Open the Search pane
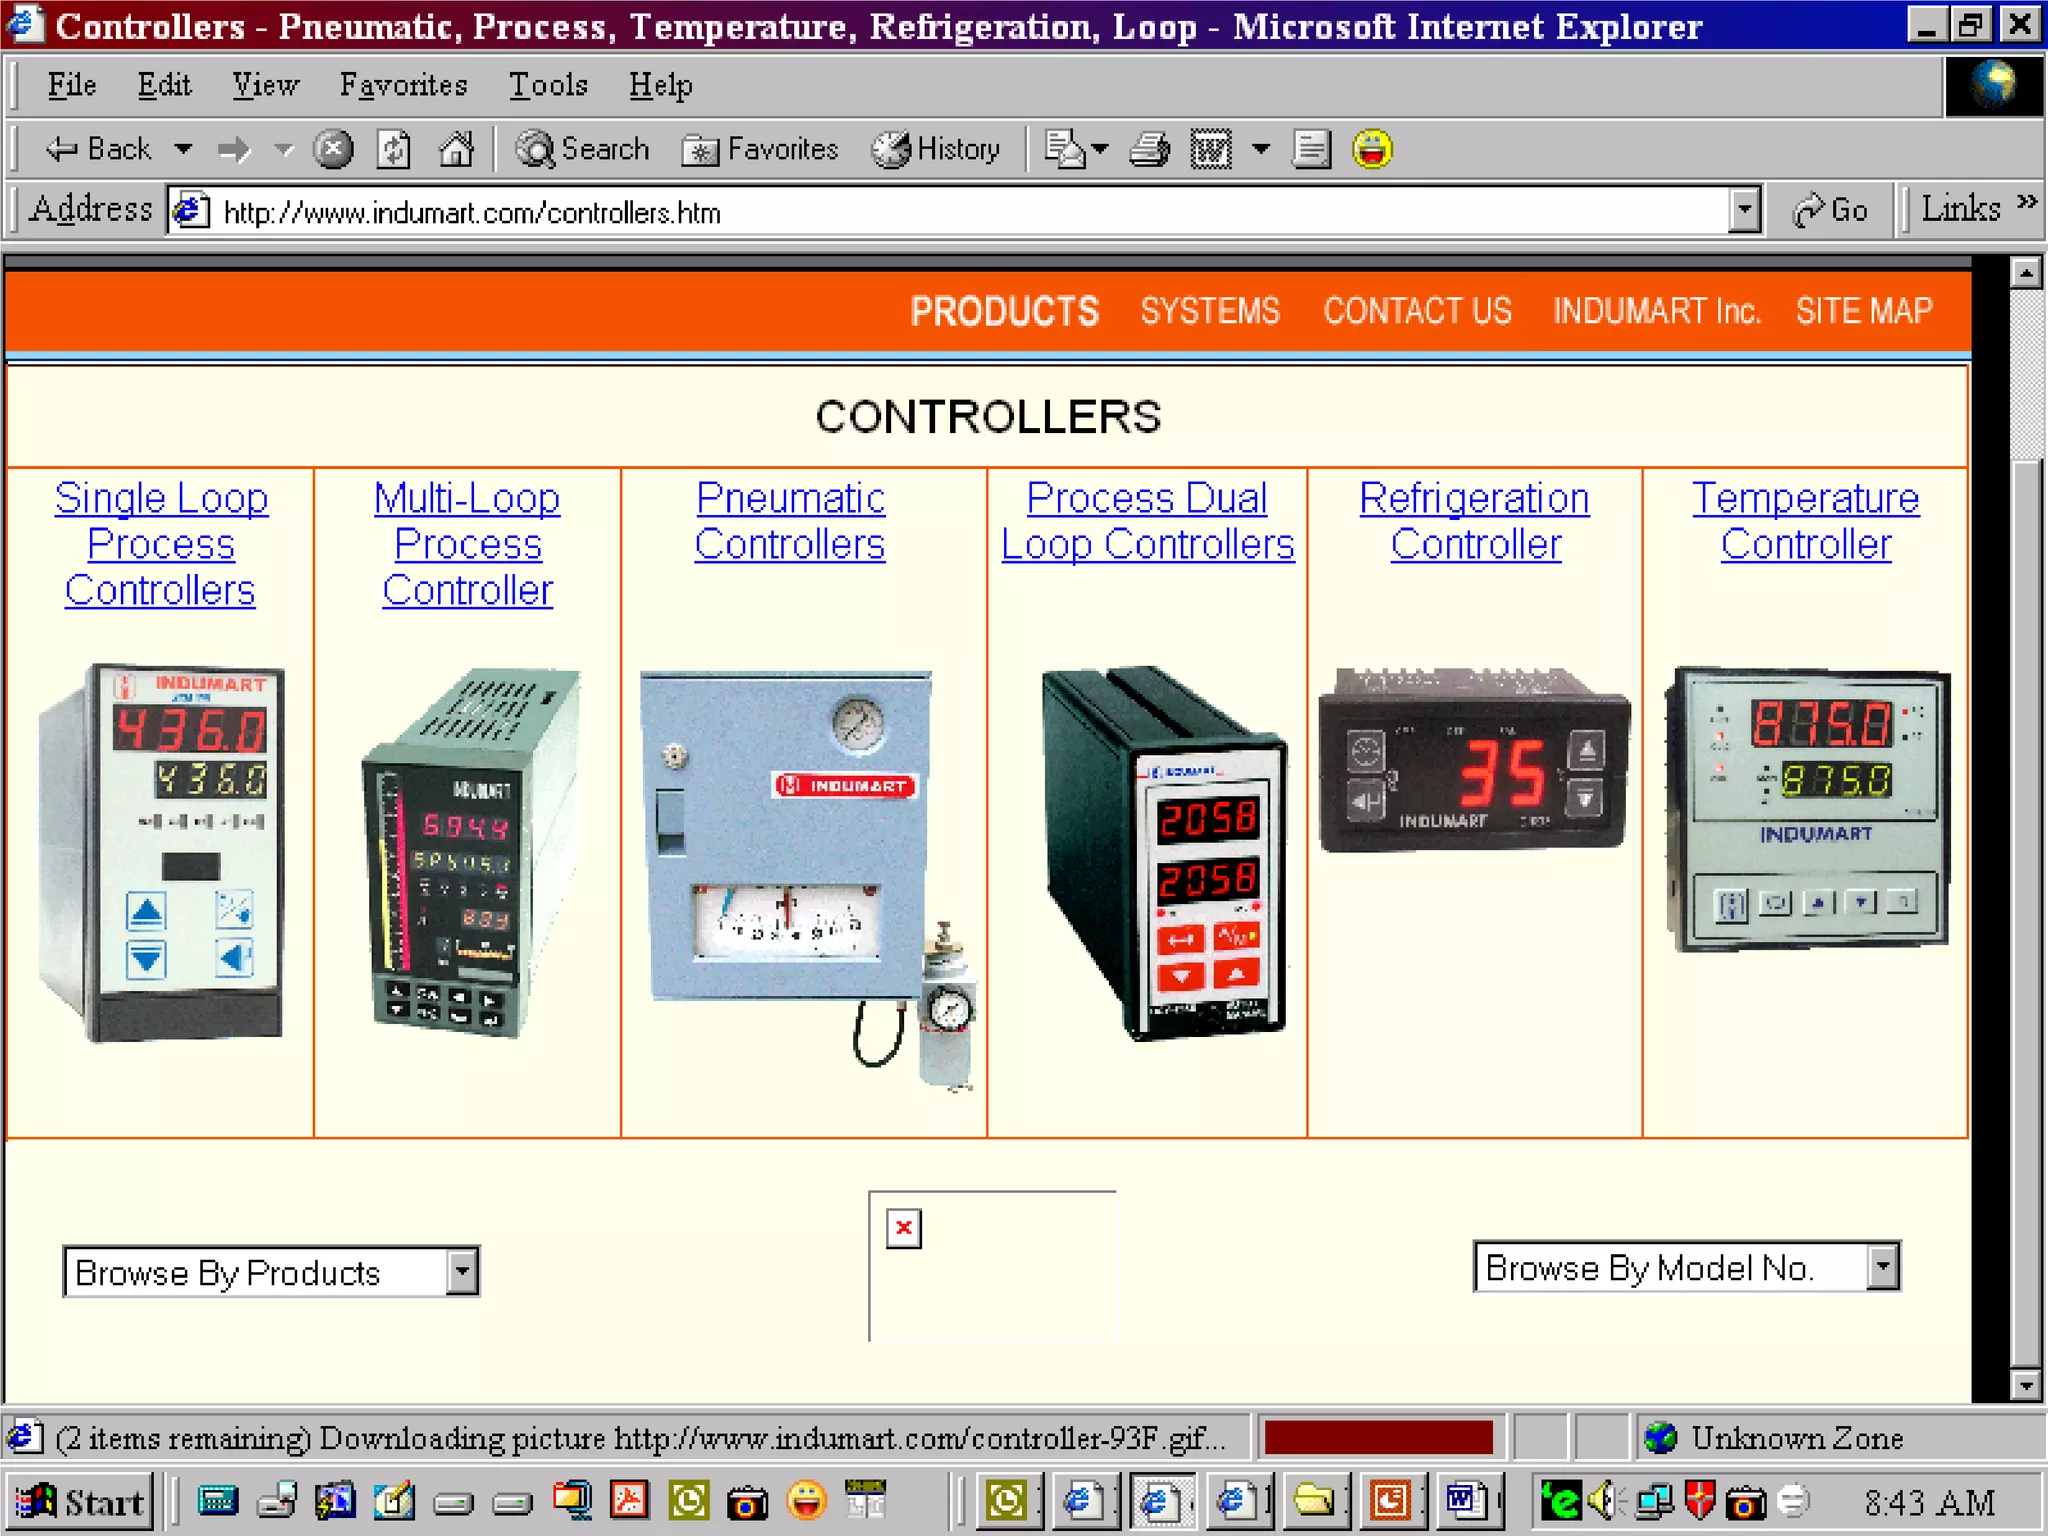Screen dimensions: 2048x1536 582,150
